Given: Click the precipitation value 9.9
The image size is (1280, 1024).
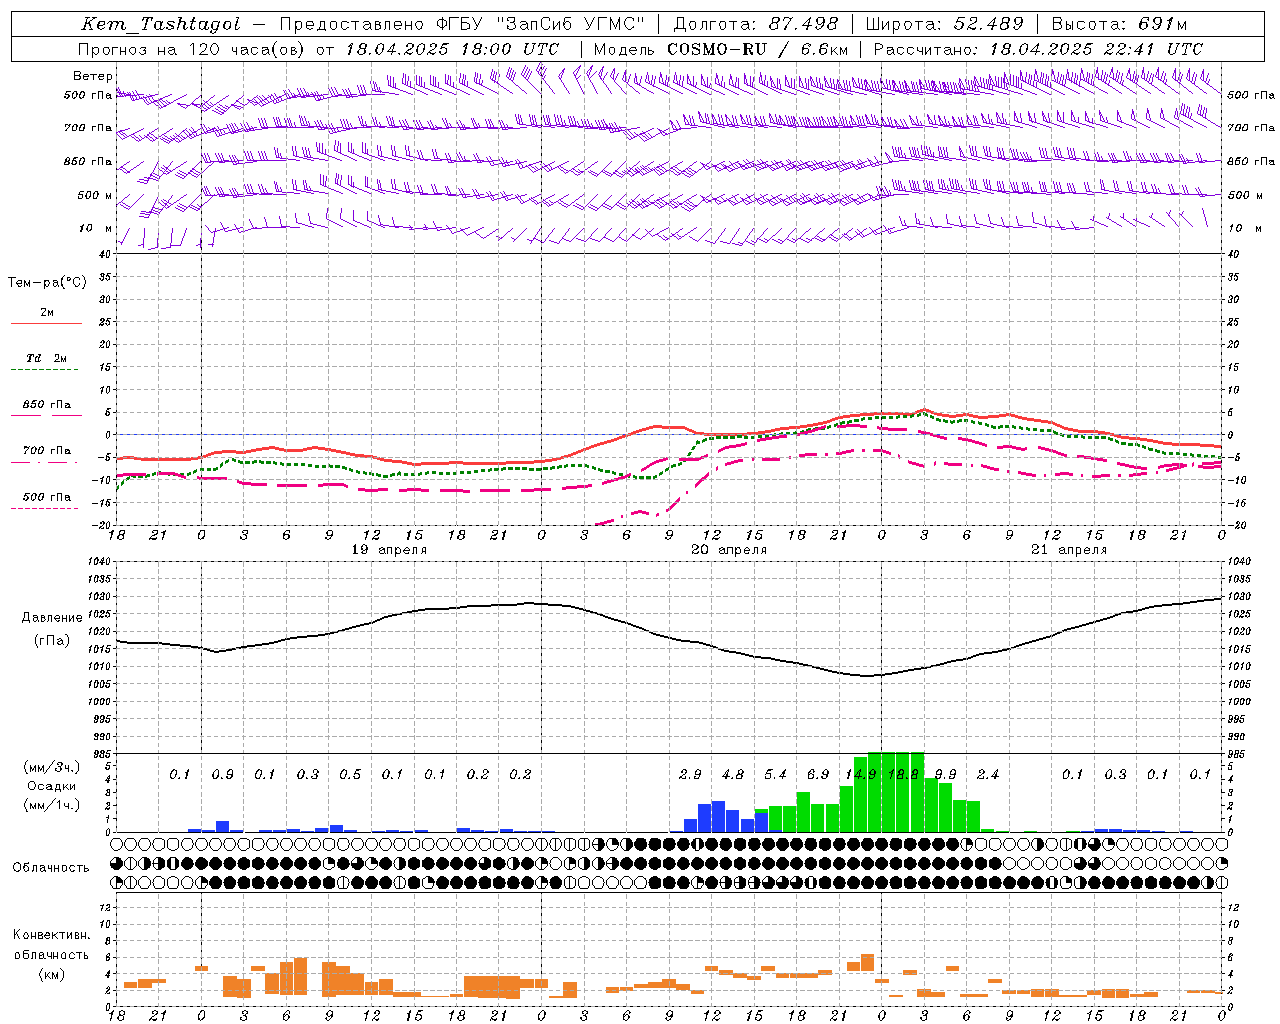Looking at the screenshot, I should [x=945, y=775].
